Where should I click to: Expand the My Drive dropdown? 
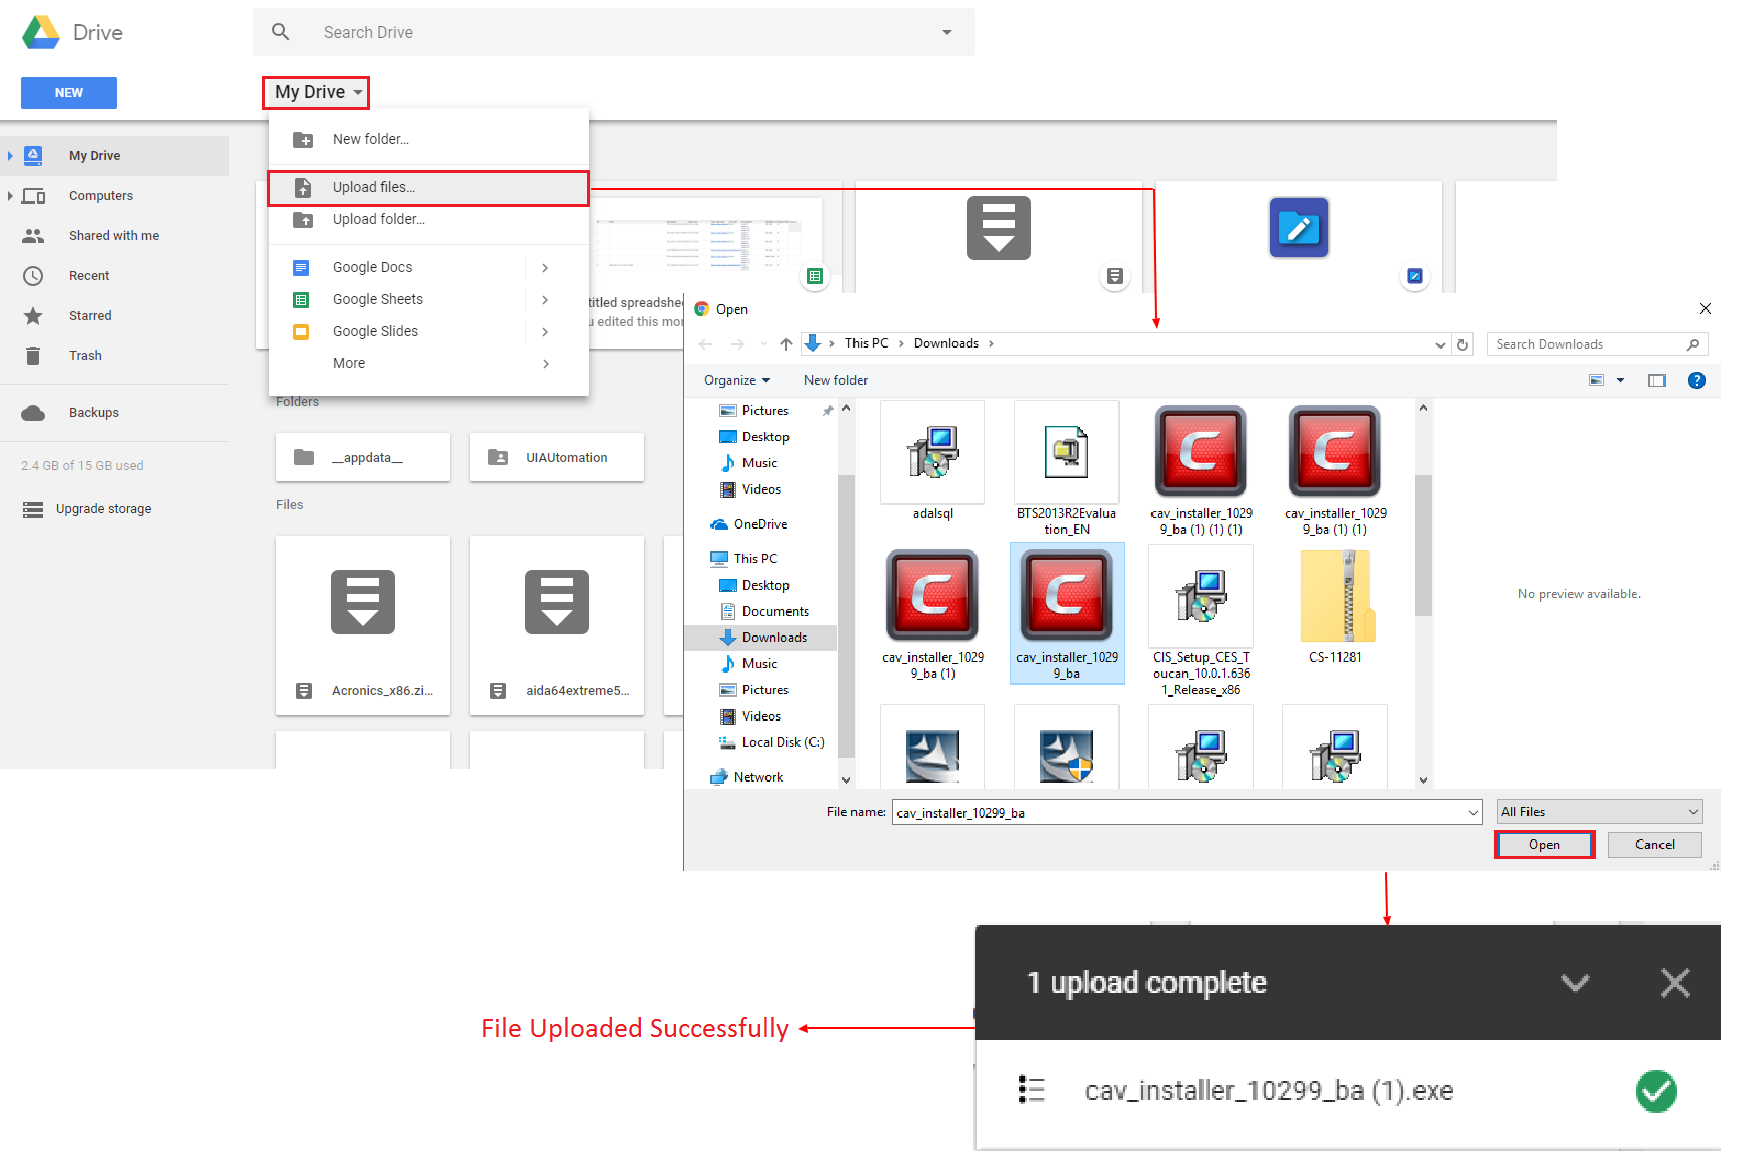pyautogui.click(x=315, y=92)
